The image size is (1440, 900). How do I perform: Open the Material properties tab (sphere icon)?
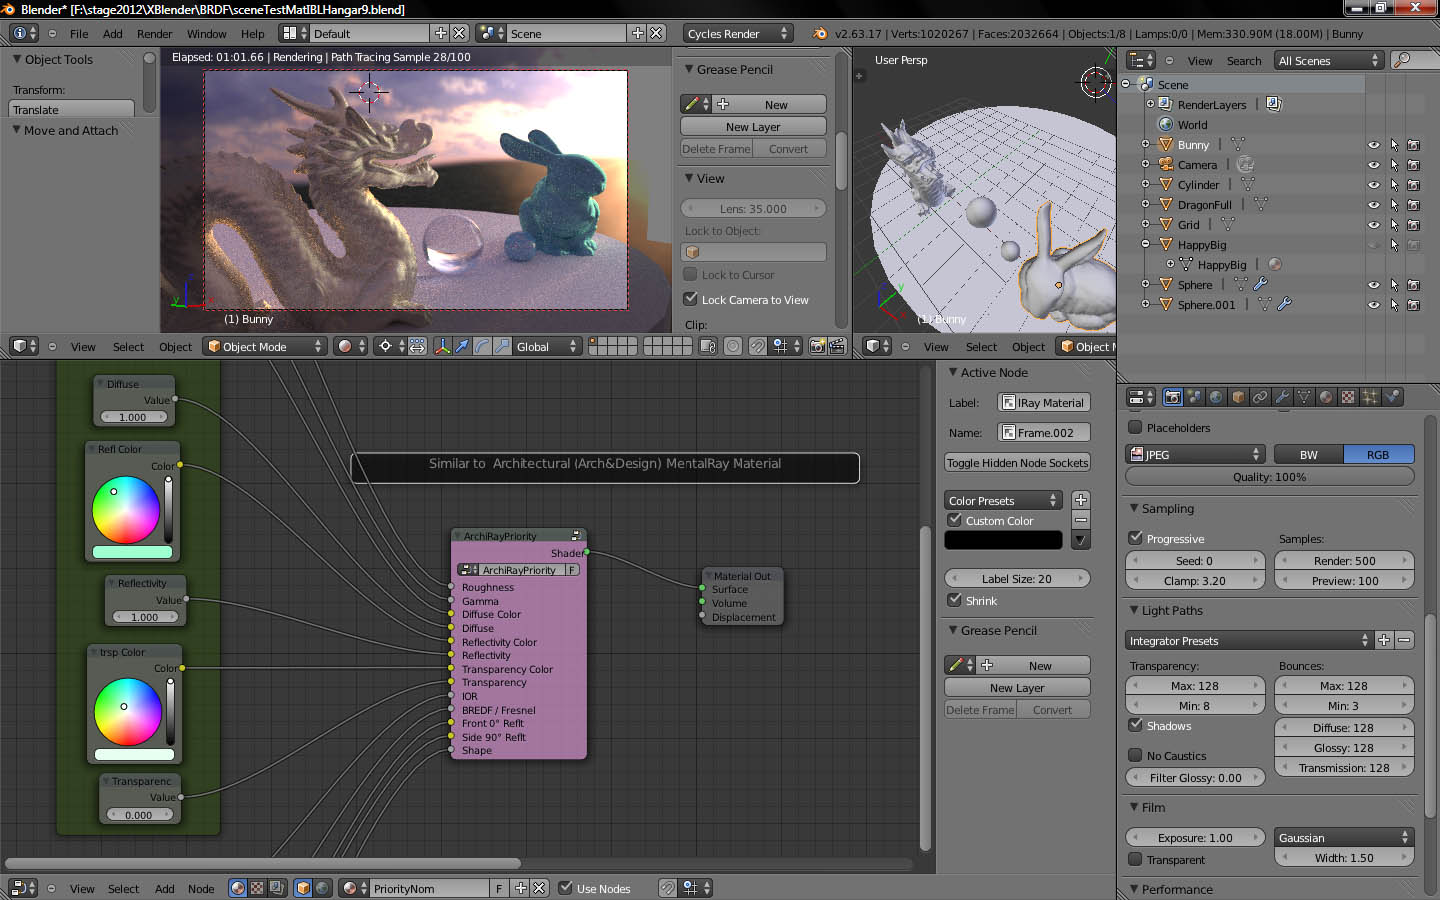(1326, 397)
